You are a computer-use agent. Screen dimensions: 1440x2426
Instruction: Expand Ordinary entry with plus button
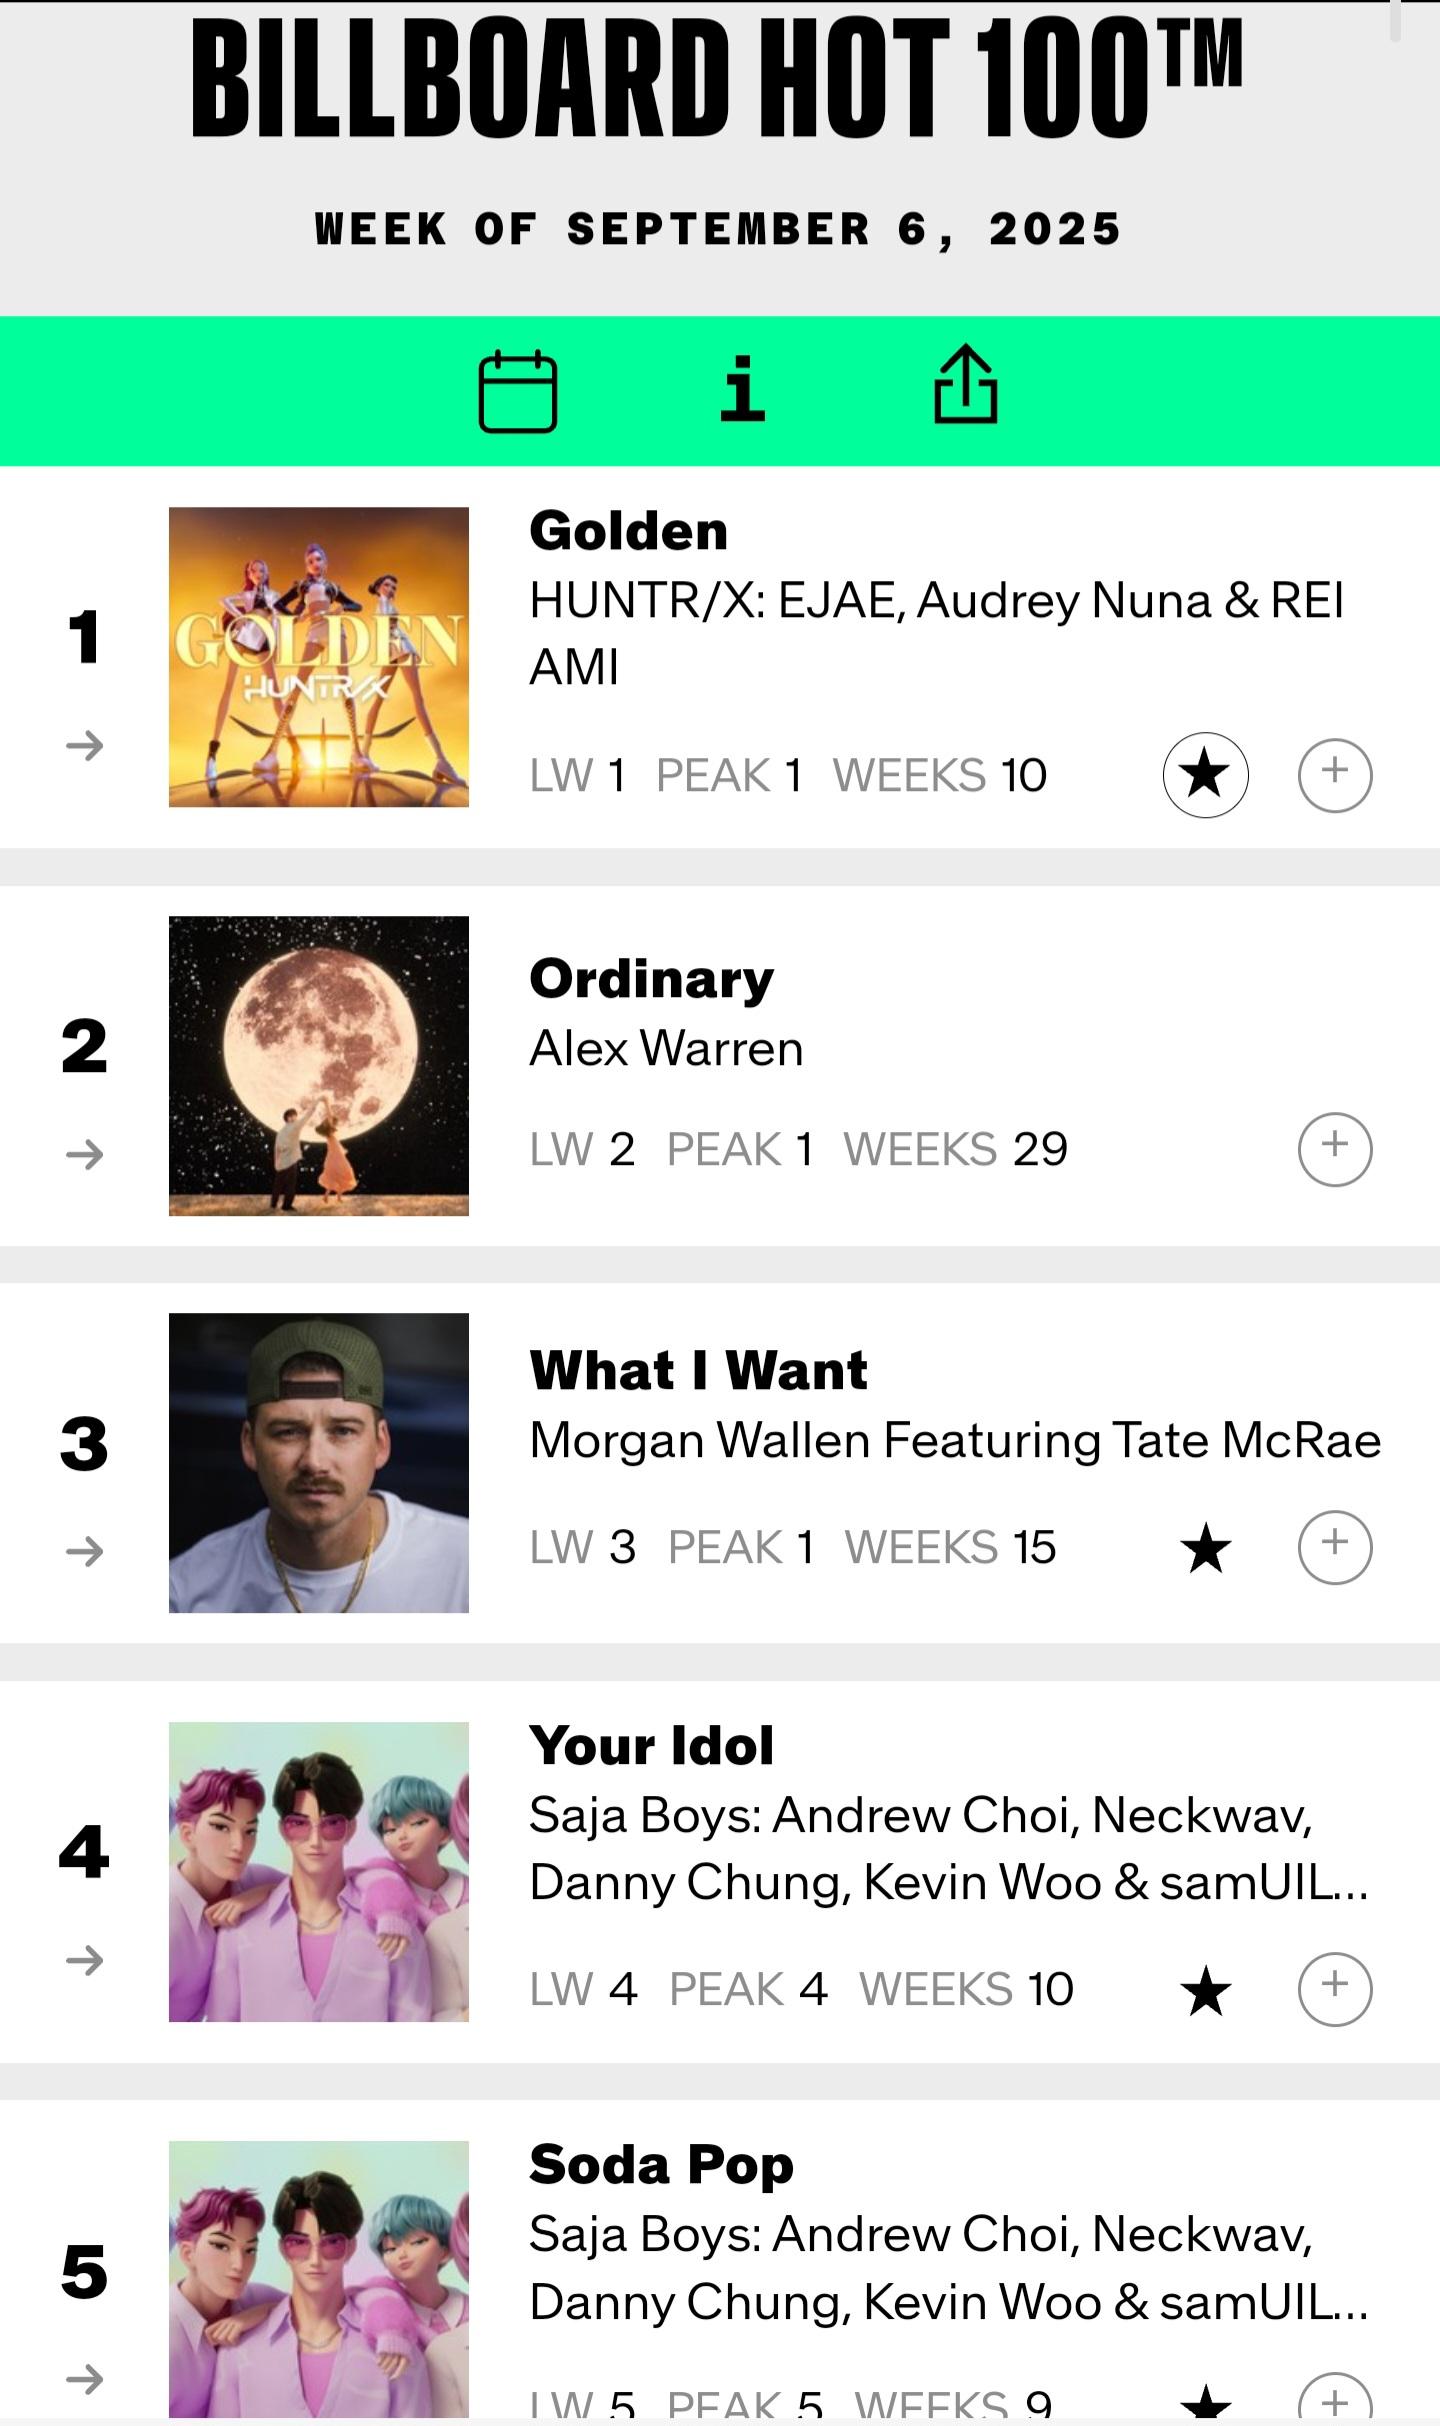pyautogui.click(x=1334, y=1149)
